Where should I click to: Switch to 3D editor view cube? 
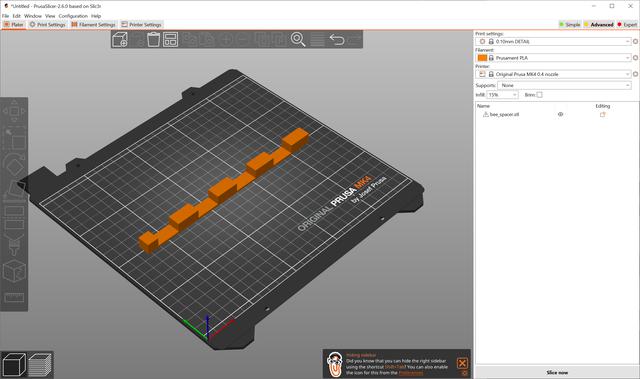point(14,364)
